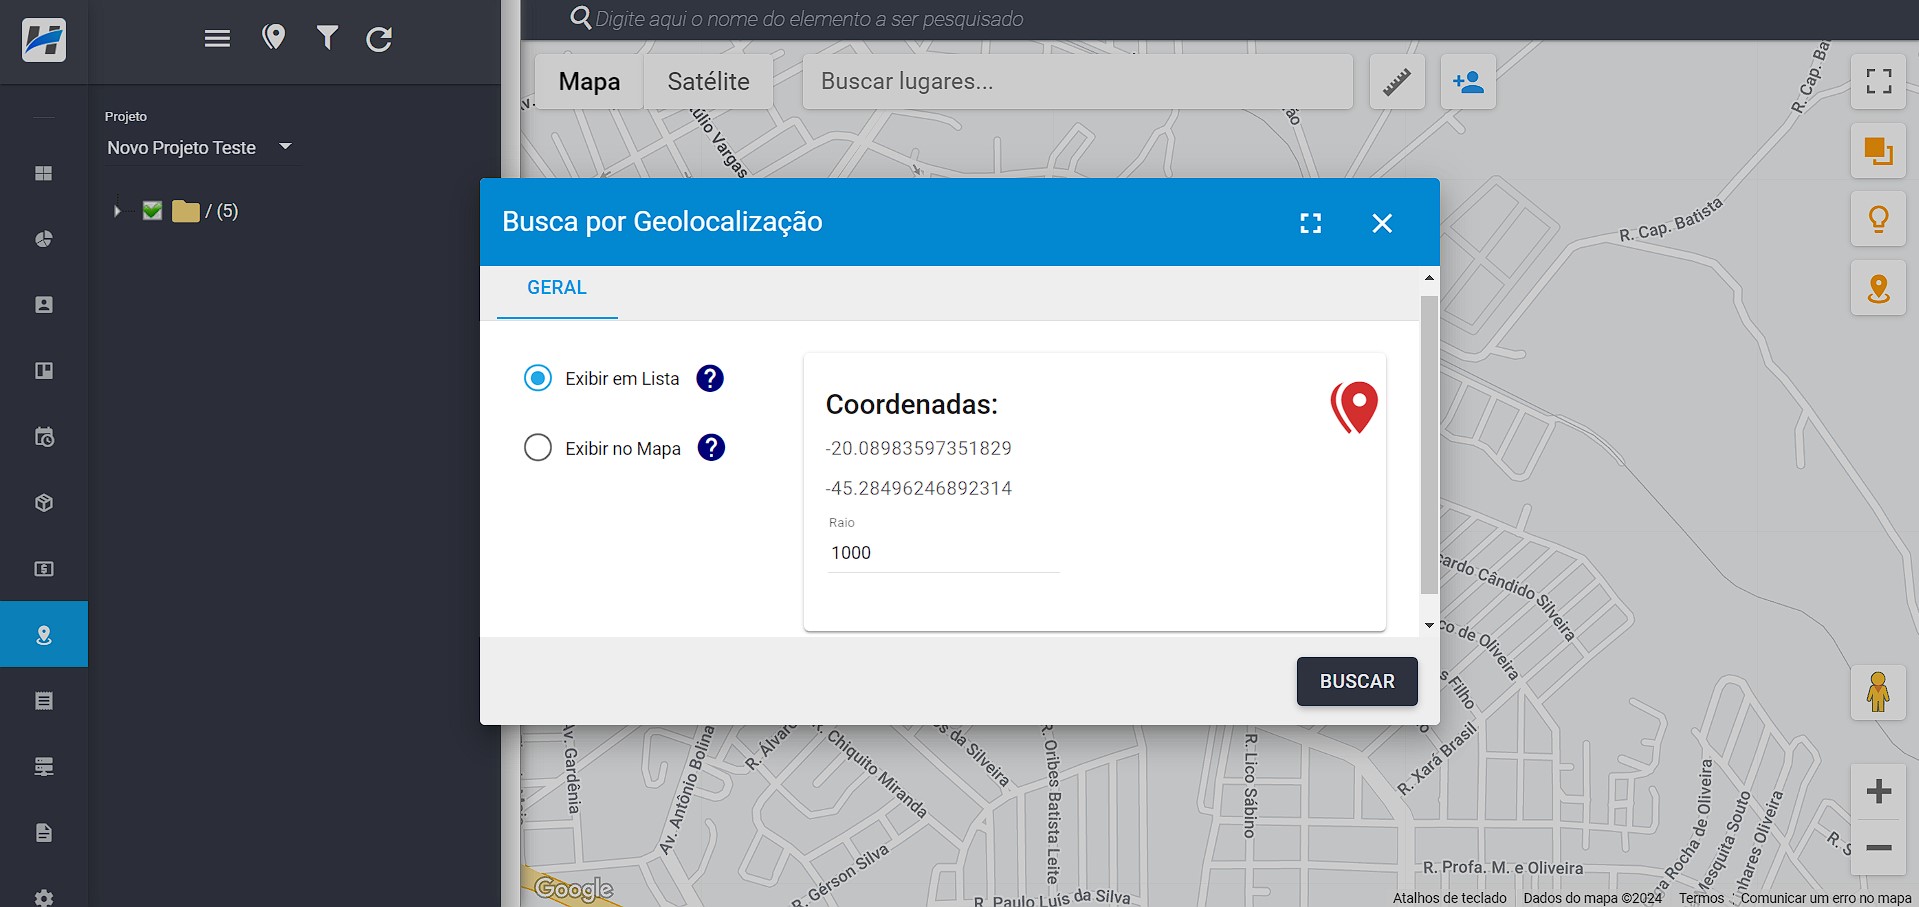Viewport: 1919px width, 907px height.
Task: Open the 3D box sidebar icon
Action: tap(44, 503)
